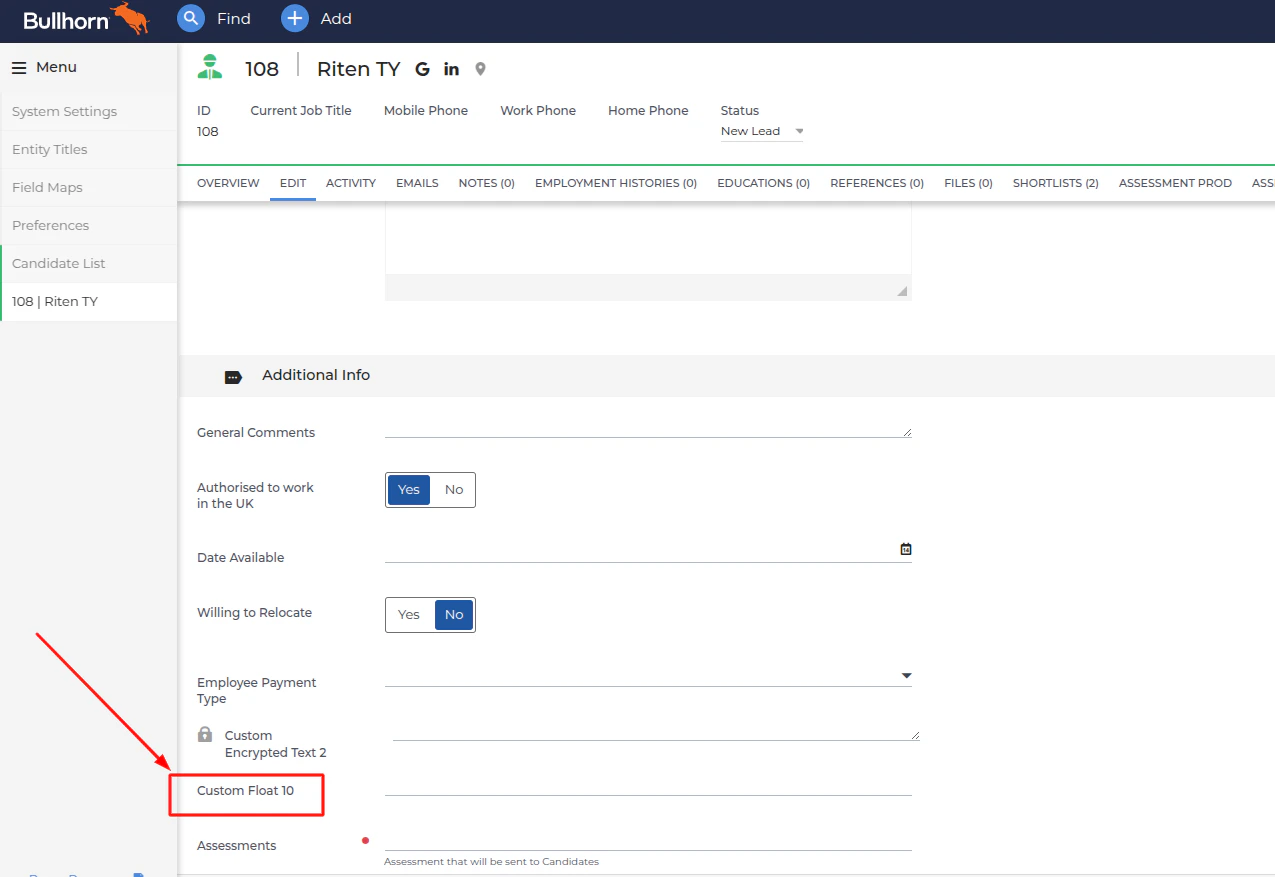Image resolution: width=1275 pixels, height=877 pixels.
Task: Open the LinkedIn icon beside candidate name
Action: [x=451, y=69]
